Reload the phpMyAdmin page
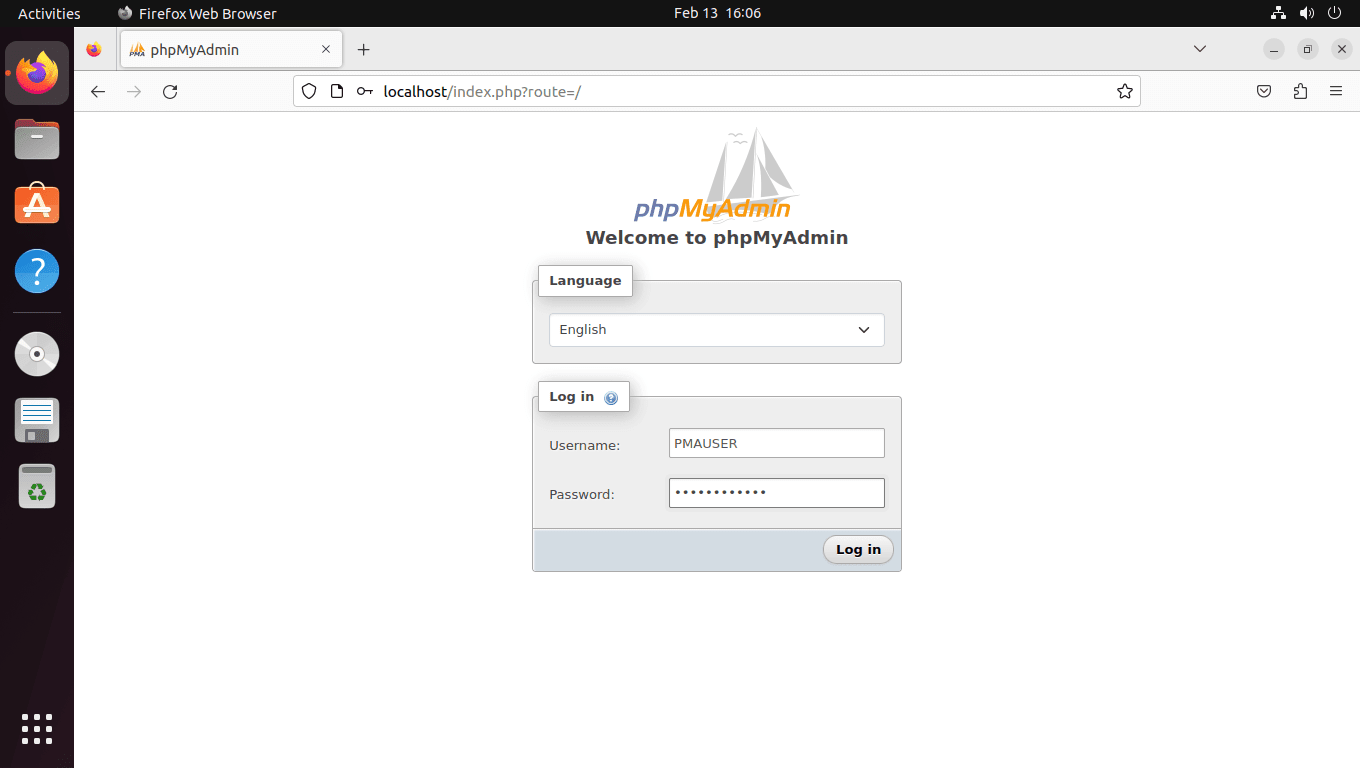The image size is (1360, 768). point(170,91)
